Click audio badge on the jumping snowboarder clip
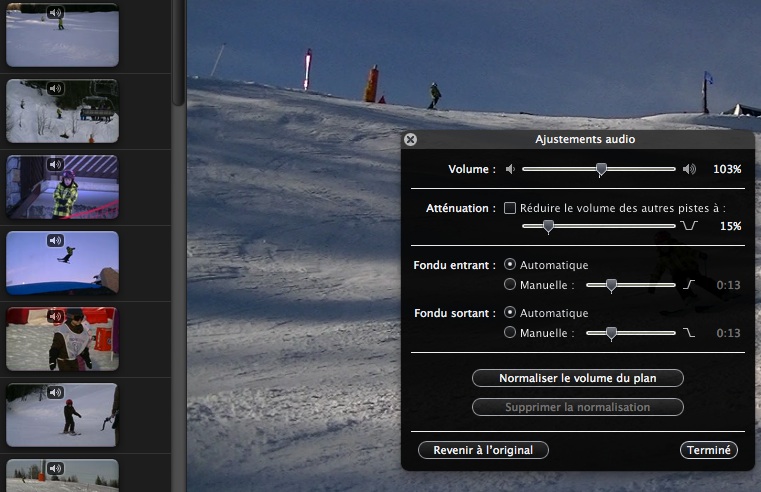 click(x=55, y=240)
